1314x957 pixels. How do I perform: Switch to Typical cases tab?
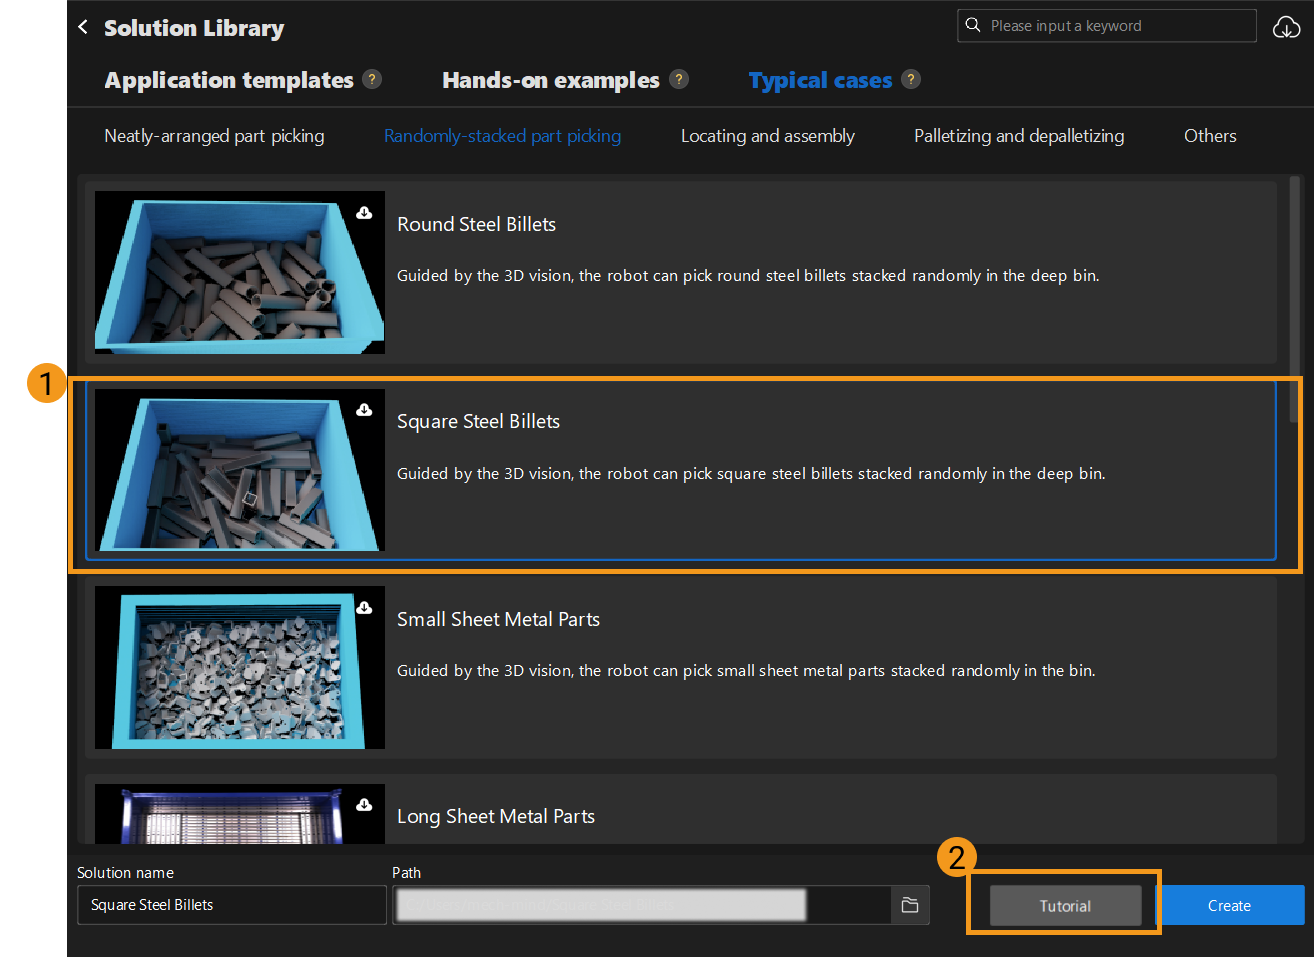(820, 80)
